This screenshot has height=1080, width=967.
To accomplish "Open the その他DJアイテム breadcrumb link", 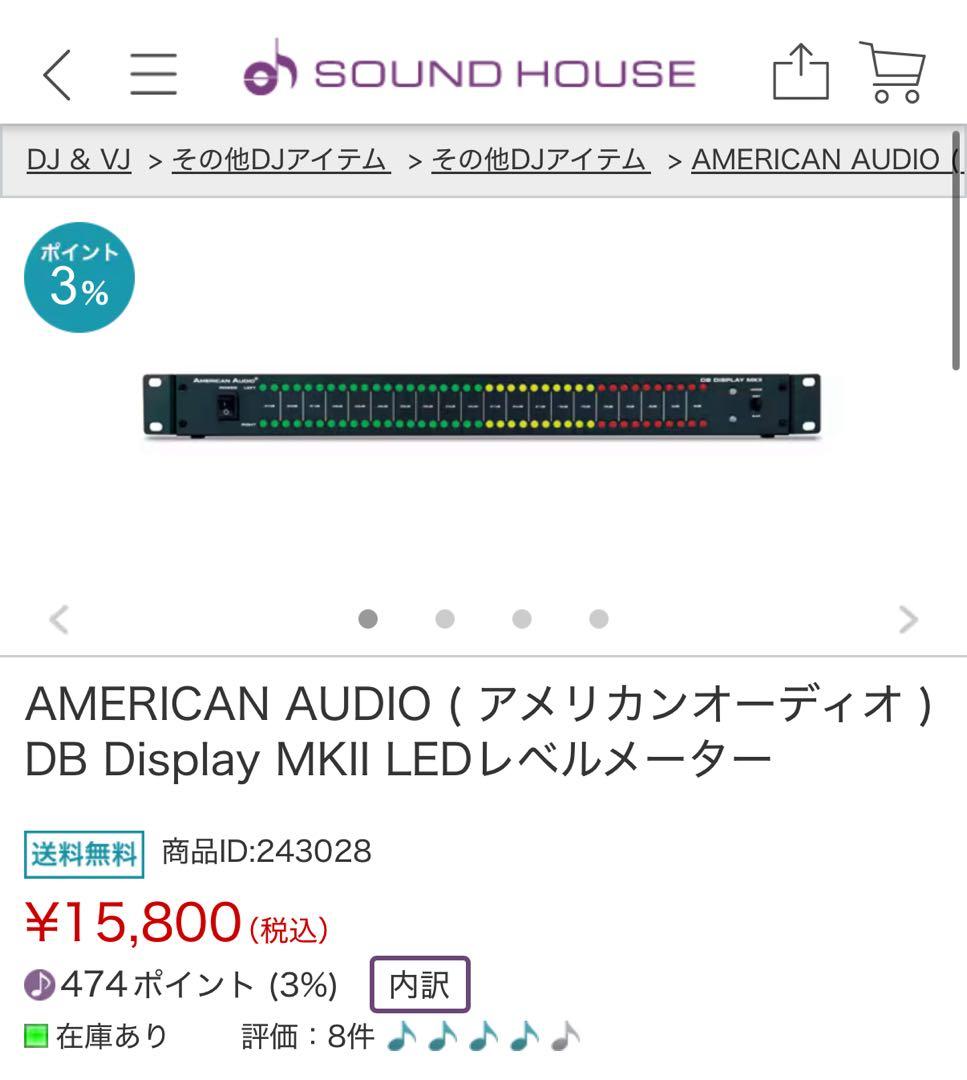I will pyautogui.click(x=278, y=158).
